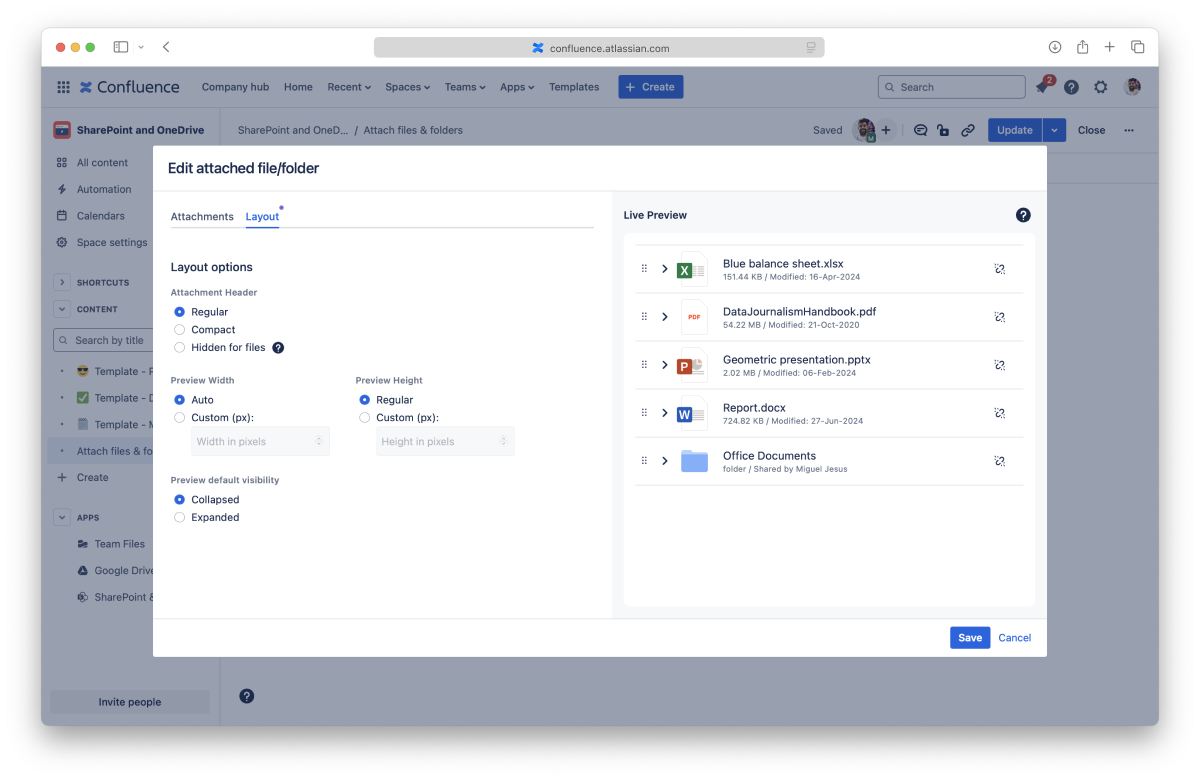Click the unlink icon for Geometric presentation.pptx
1200x781 pixels.
[999, 365]
